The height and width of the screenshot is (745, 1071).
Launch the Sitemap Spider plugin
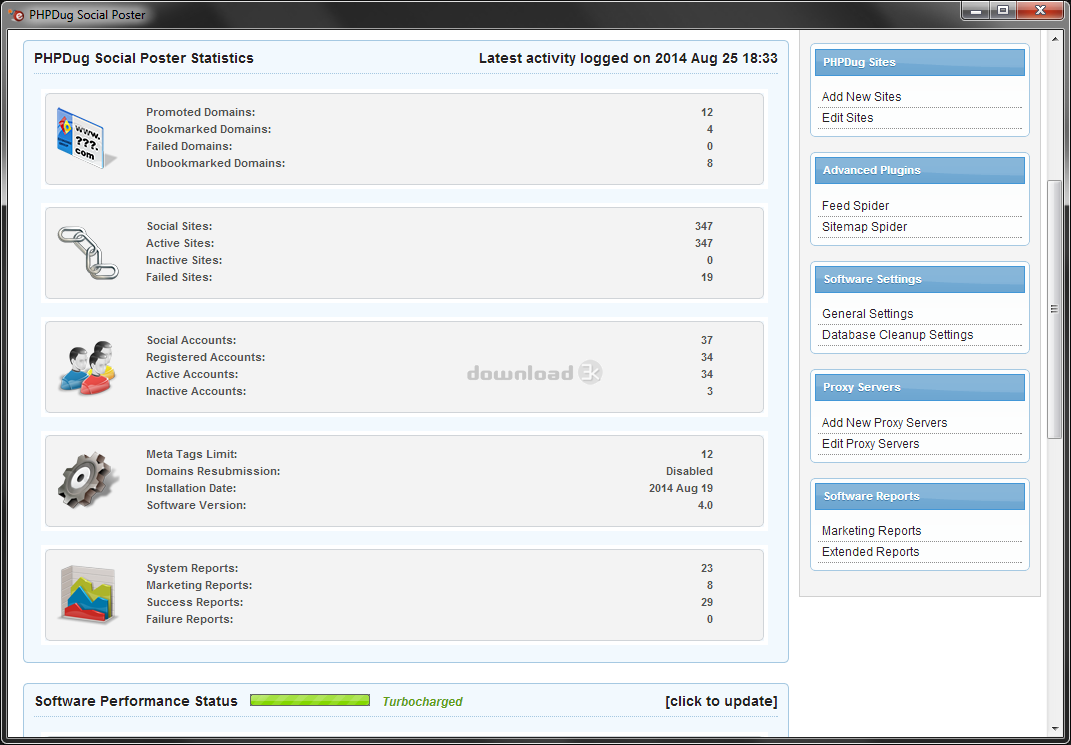coord(864,227)
